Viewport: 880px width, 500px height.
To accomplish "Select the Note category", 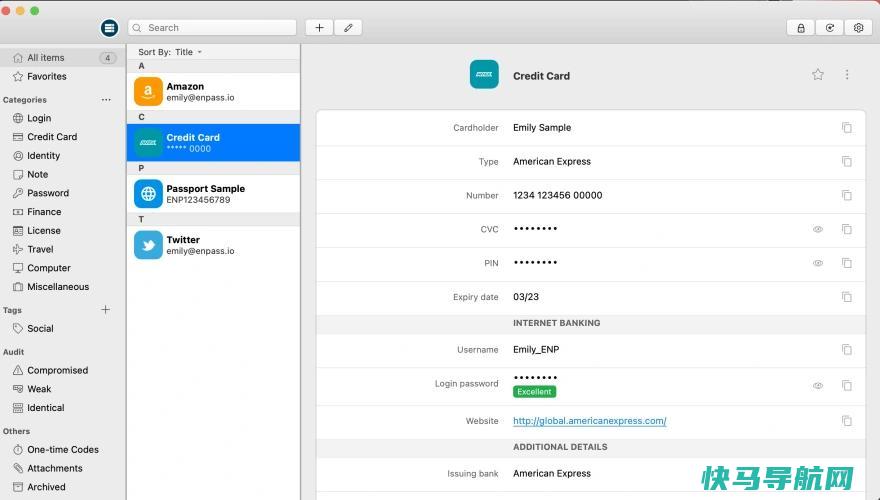I will [62, 175].
